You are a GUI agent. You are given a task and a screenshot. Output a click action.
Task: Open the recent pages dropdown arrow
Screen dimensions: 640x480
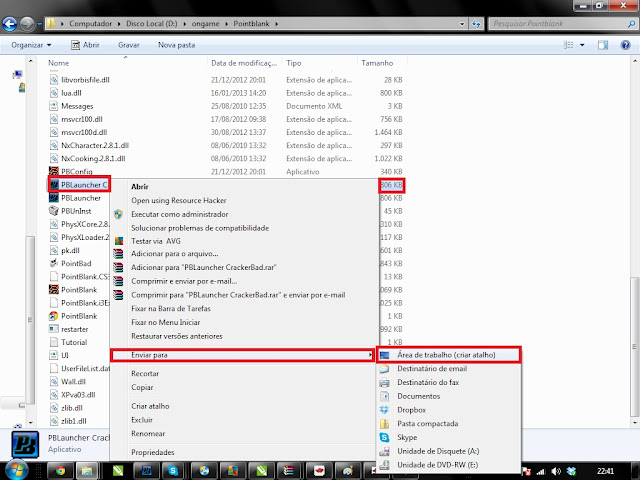40,24
